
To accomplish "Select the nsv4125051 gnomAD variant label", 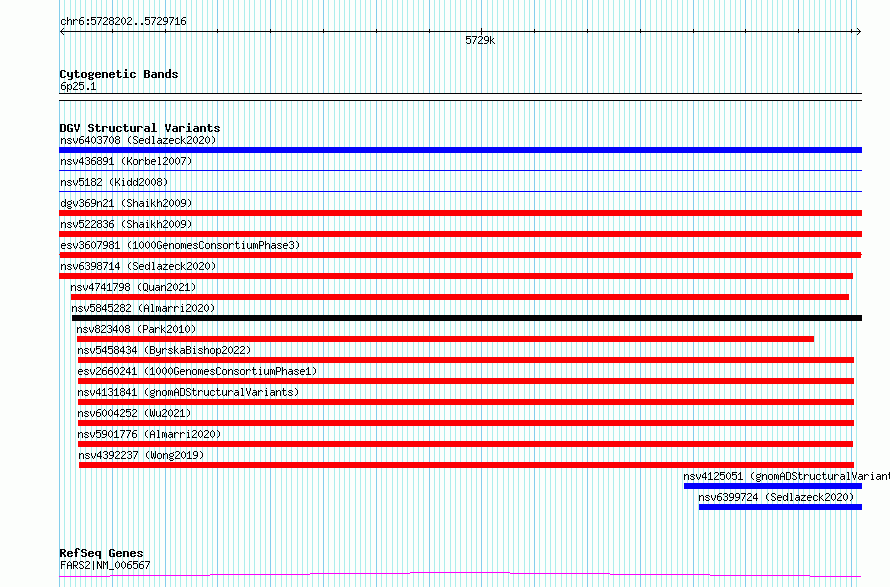I will pyautogui.click(x=787, y=476).
